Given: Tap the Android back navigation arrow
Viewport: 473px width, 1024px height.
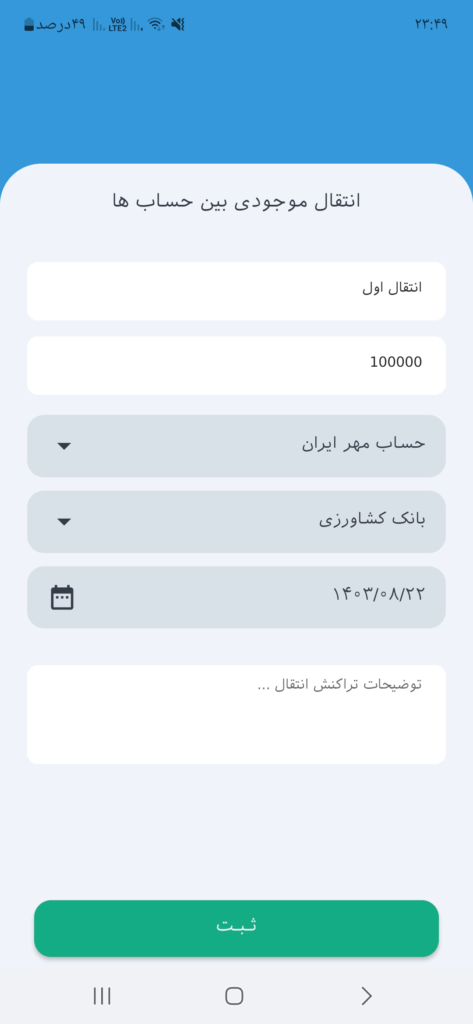Looking at the screenshot, I should (367, 996).
